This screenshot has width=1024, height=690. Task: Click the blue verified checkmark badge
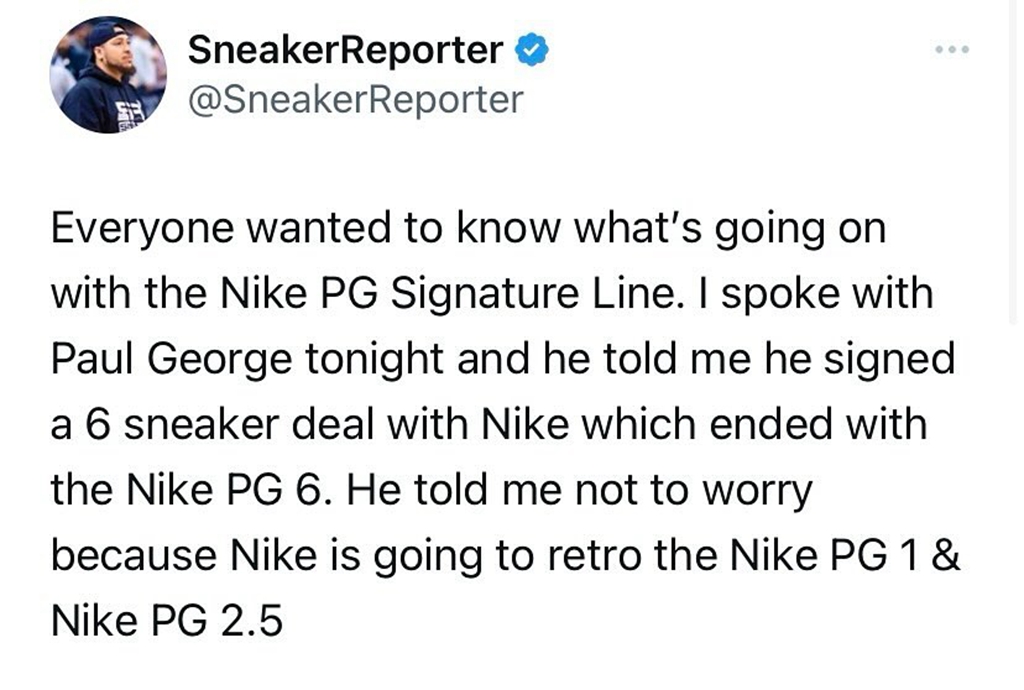[530, 50]
